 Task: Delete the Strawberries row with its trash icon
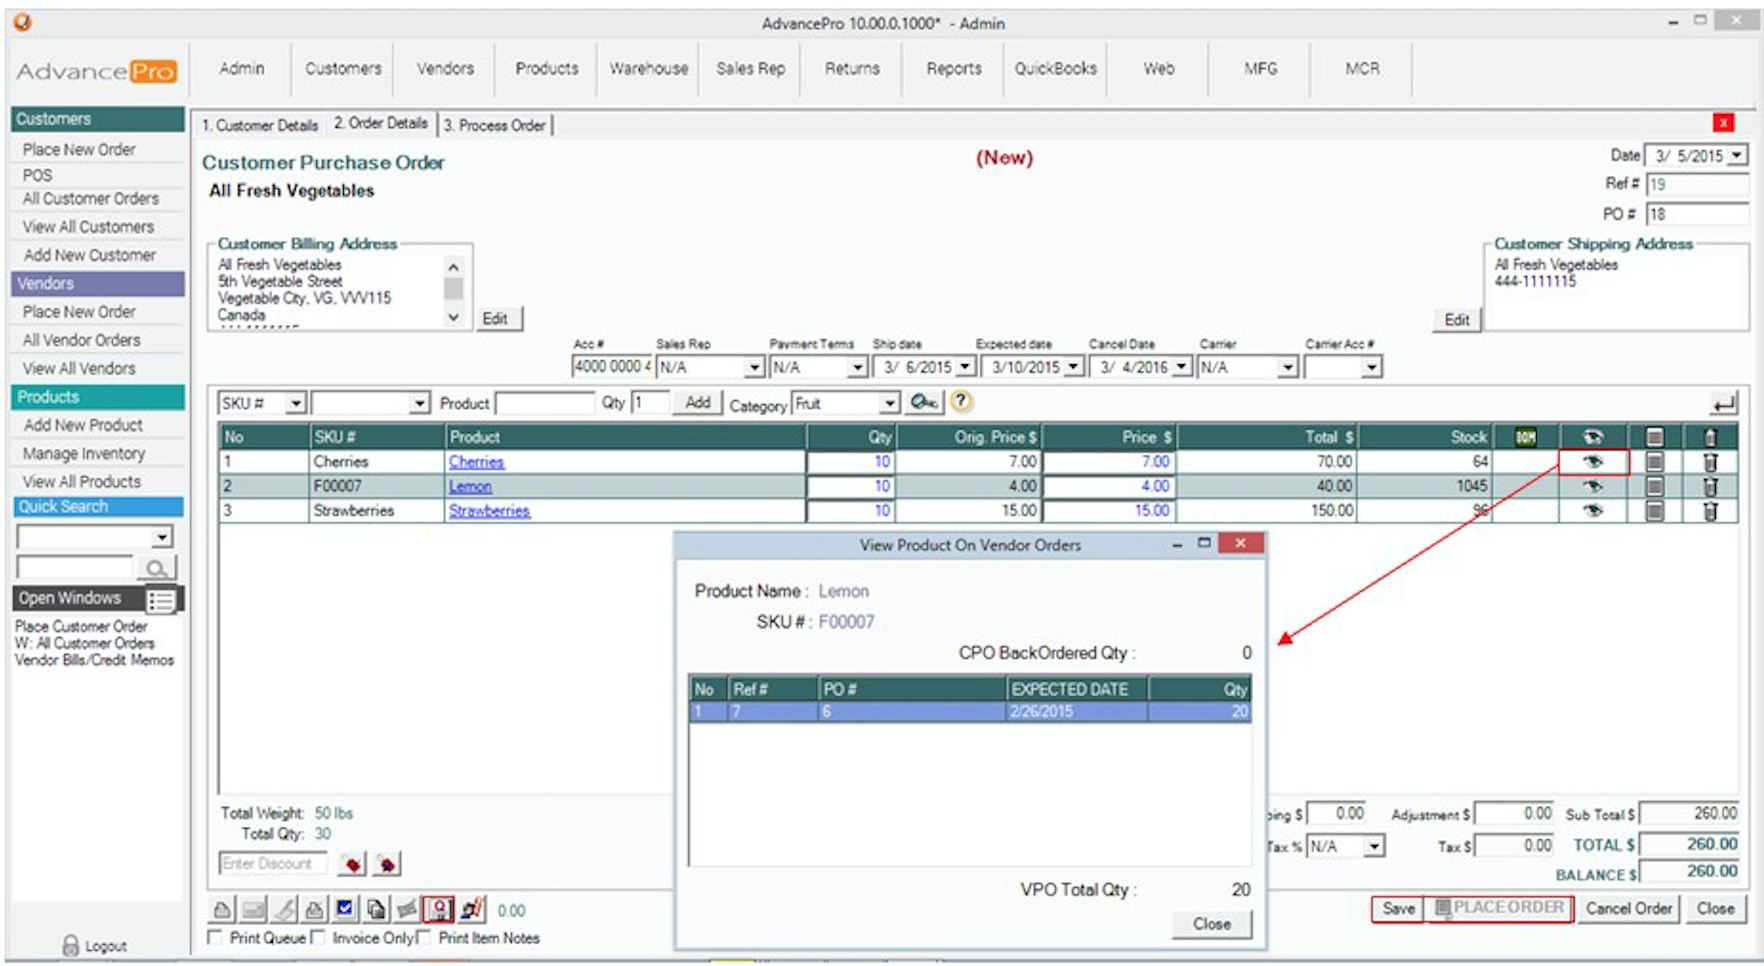[x=1710, y=511]
